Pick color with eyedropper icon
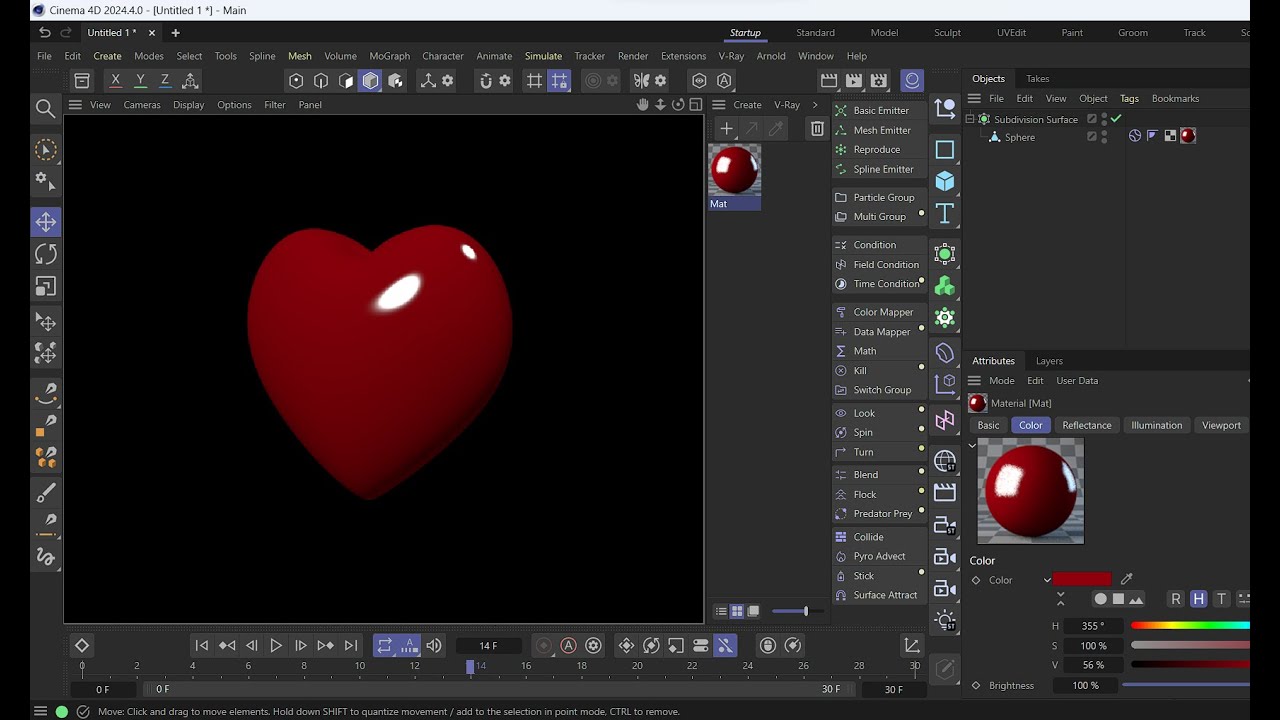Screen dimensions: 1280x720 click(1127, 579)
